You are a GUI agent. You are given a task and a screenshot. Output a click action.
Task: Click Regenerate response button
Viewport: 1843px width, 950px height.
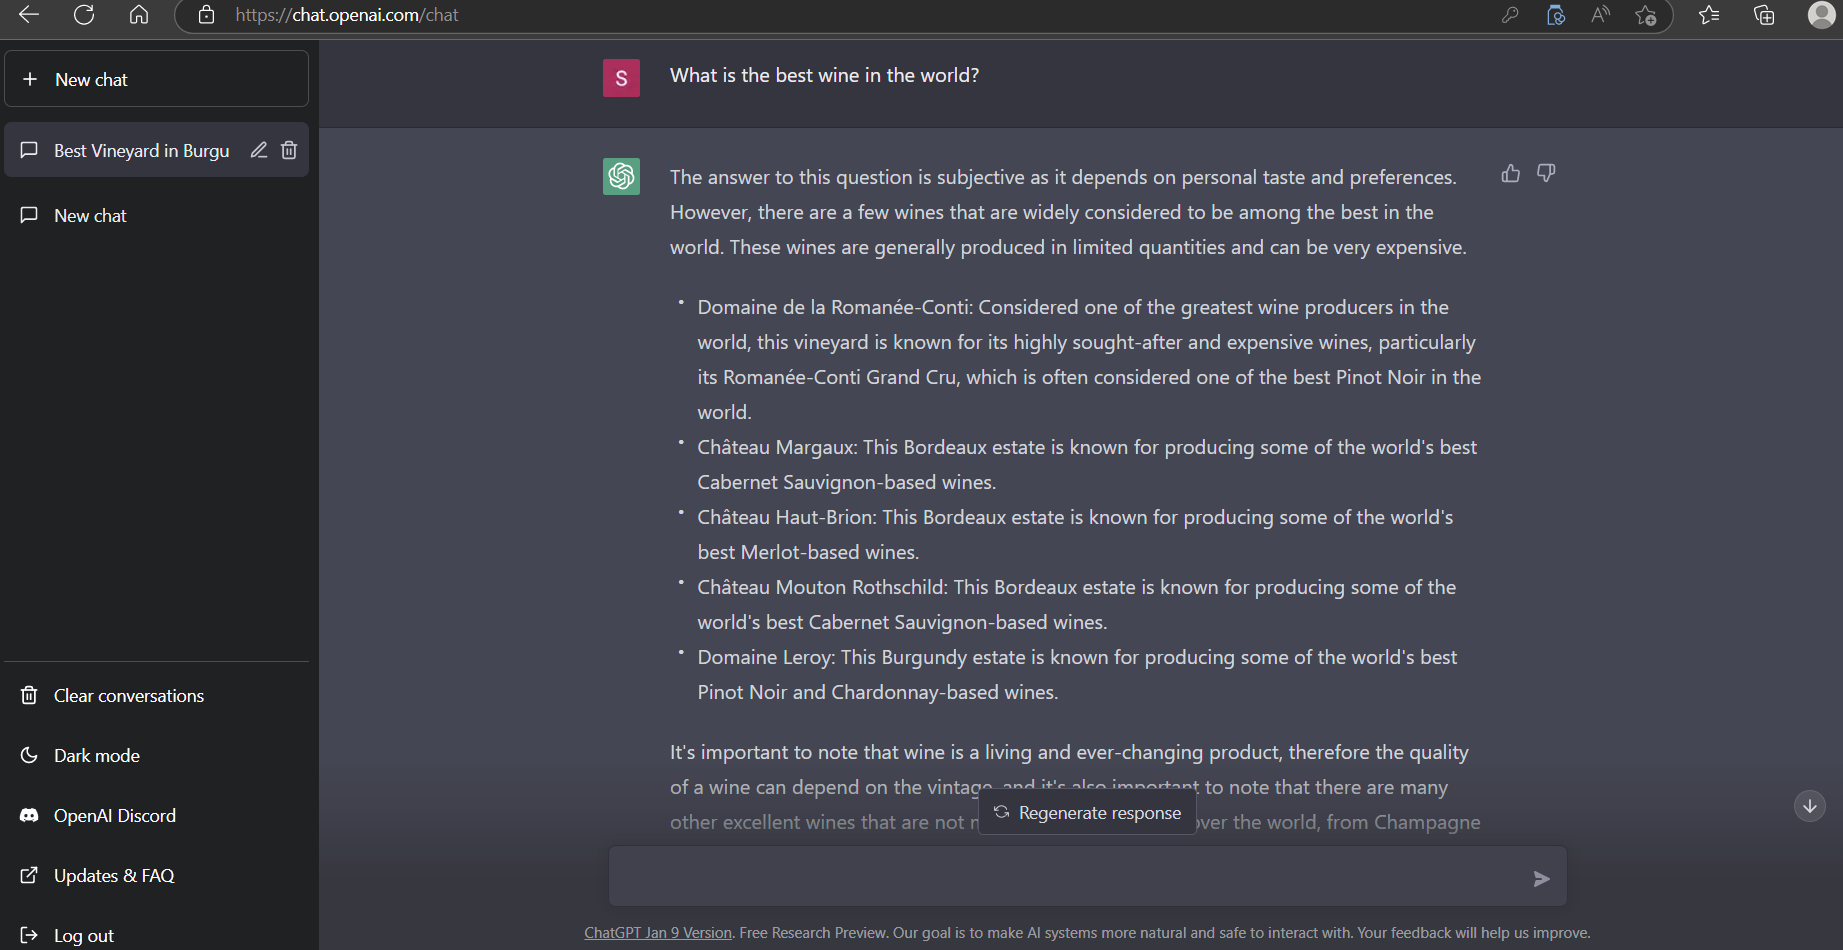pyautogui.click(x=1087, y=812)
